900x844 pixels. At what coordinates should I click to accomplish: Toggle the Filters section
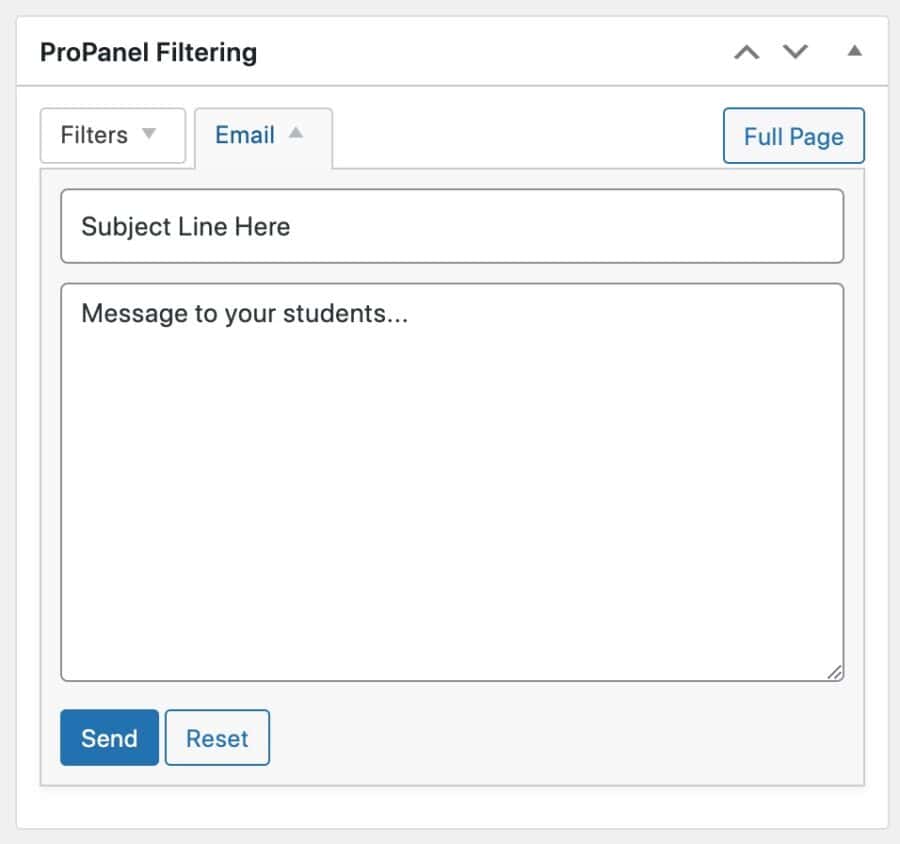click(112, 135)
